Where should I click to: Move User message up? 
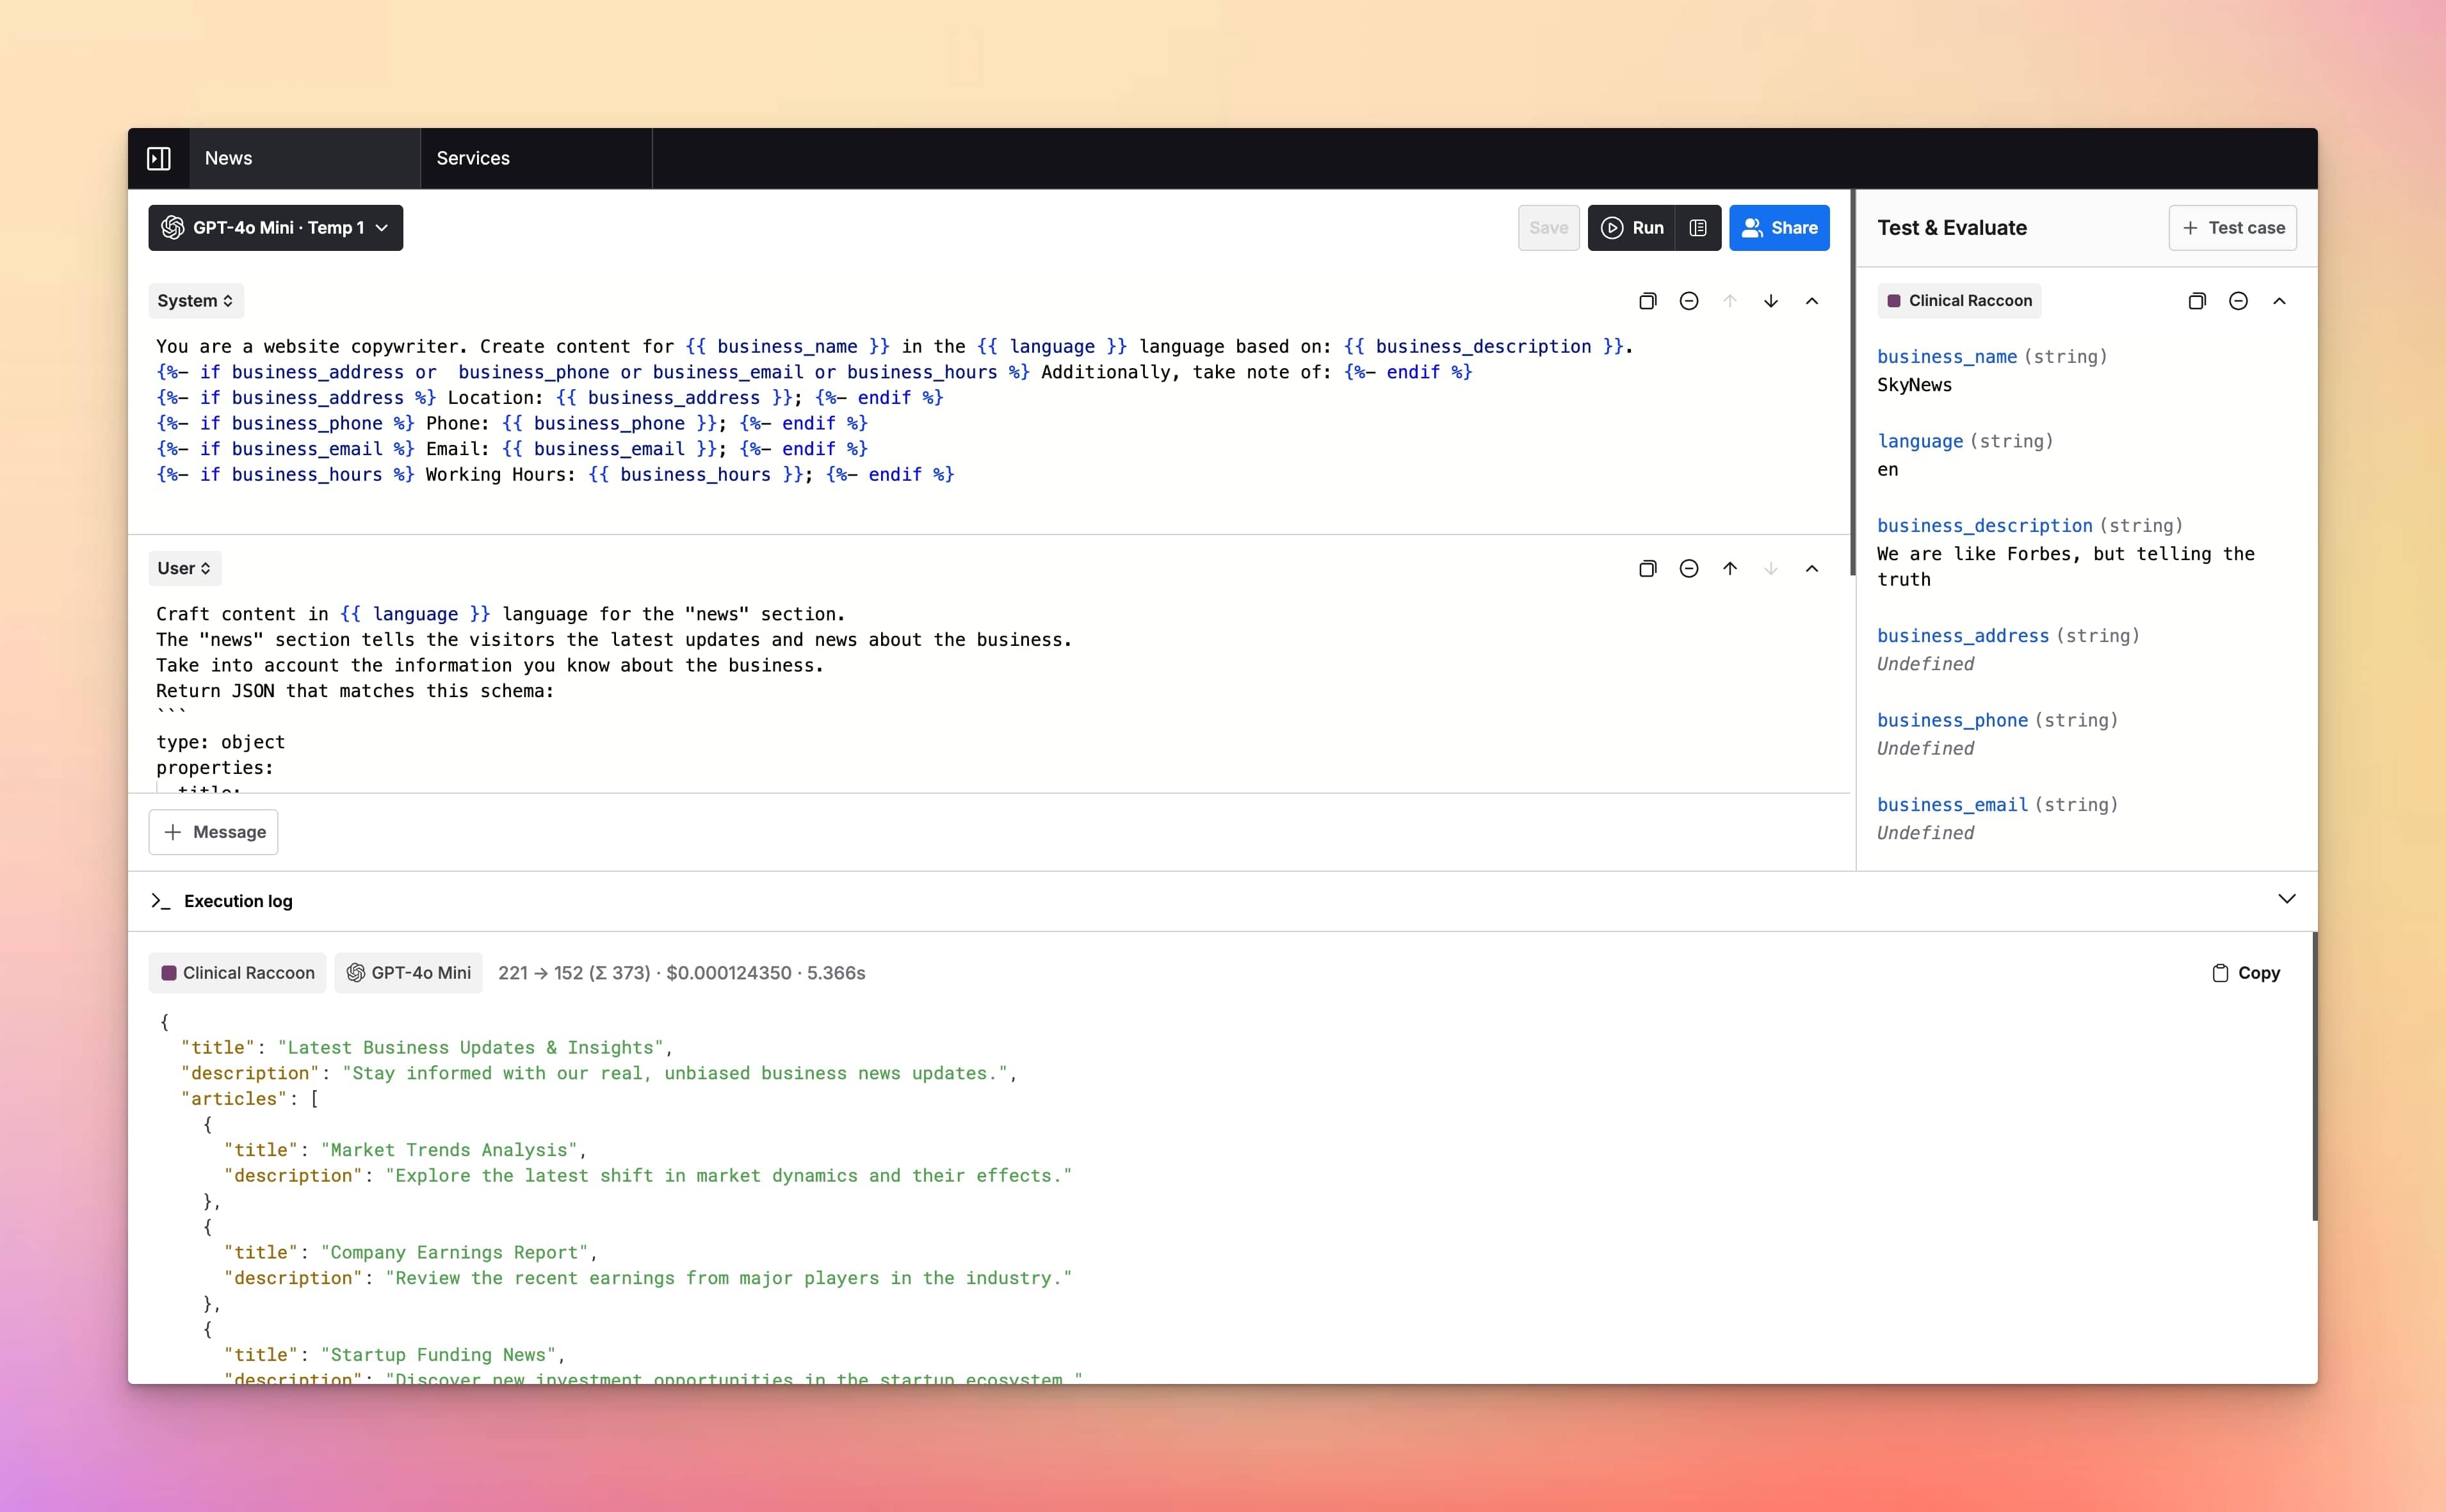(1729, 568)
